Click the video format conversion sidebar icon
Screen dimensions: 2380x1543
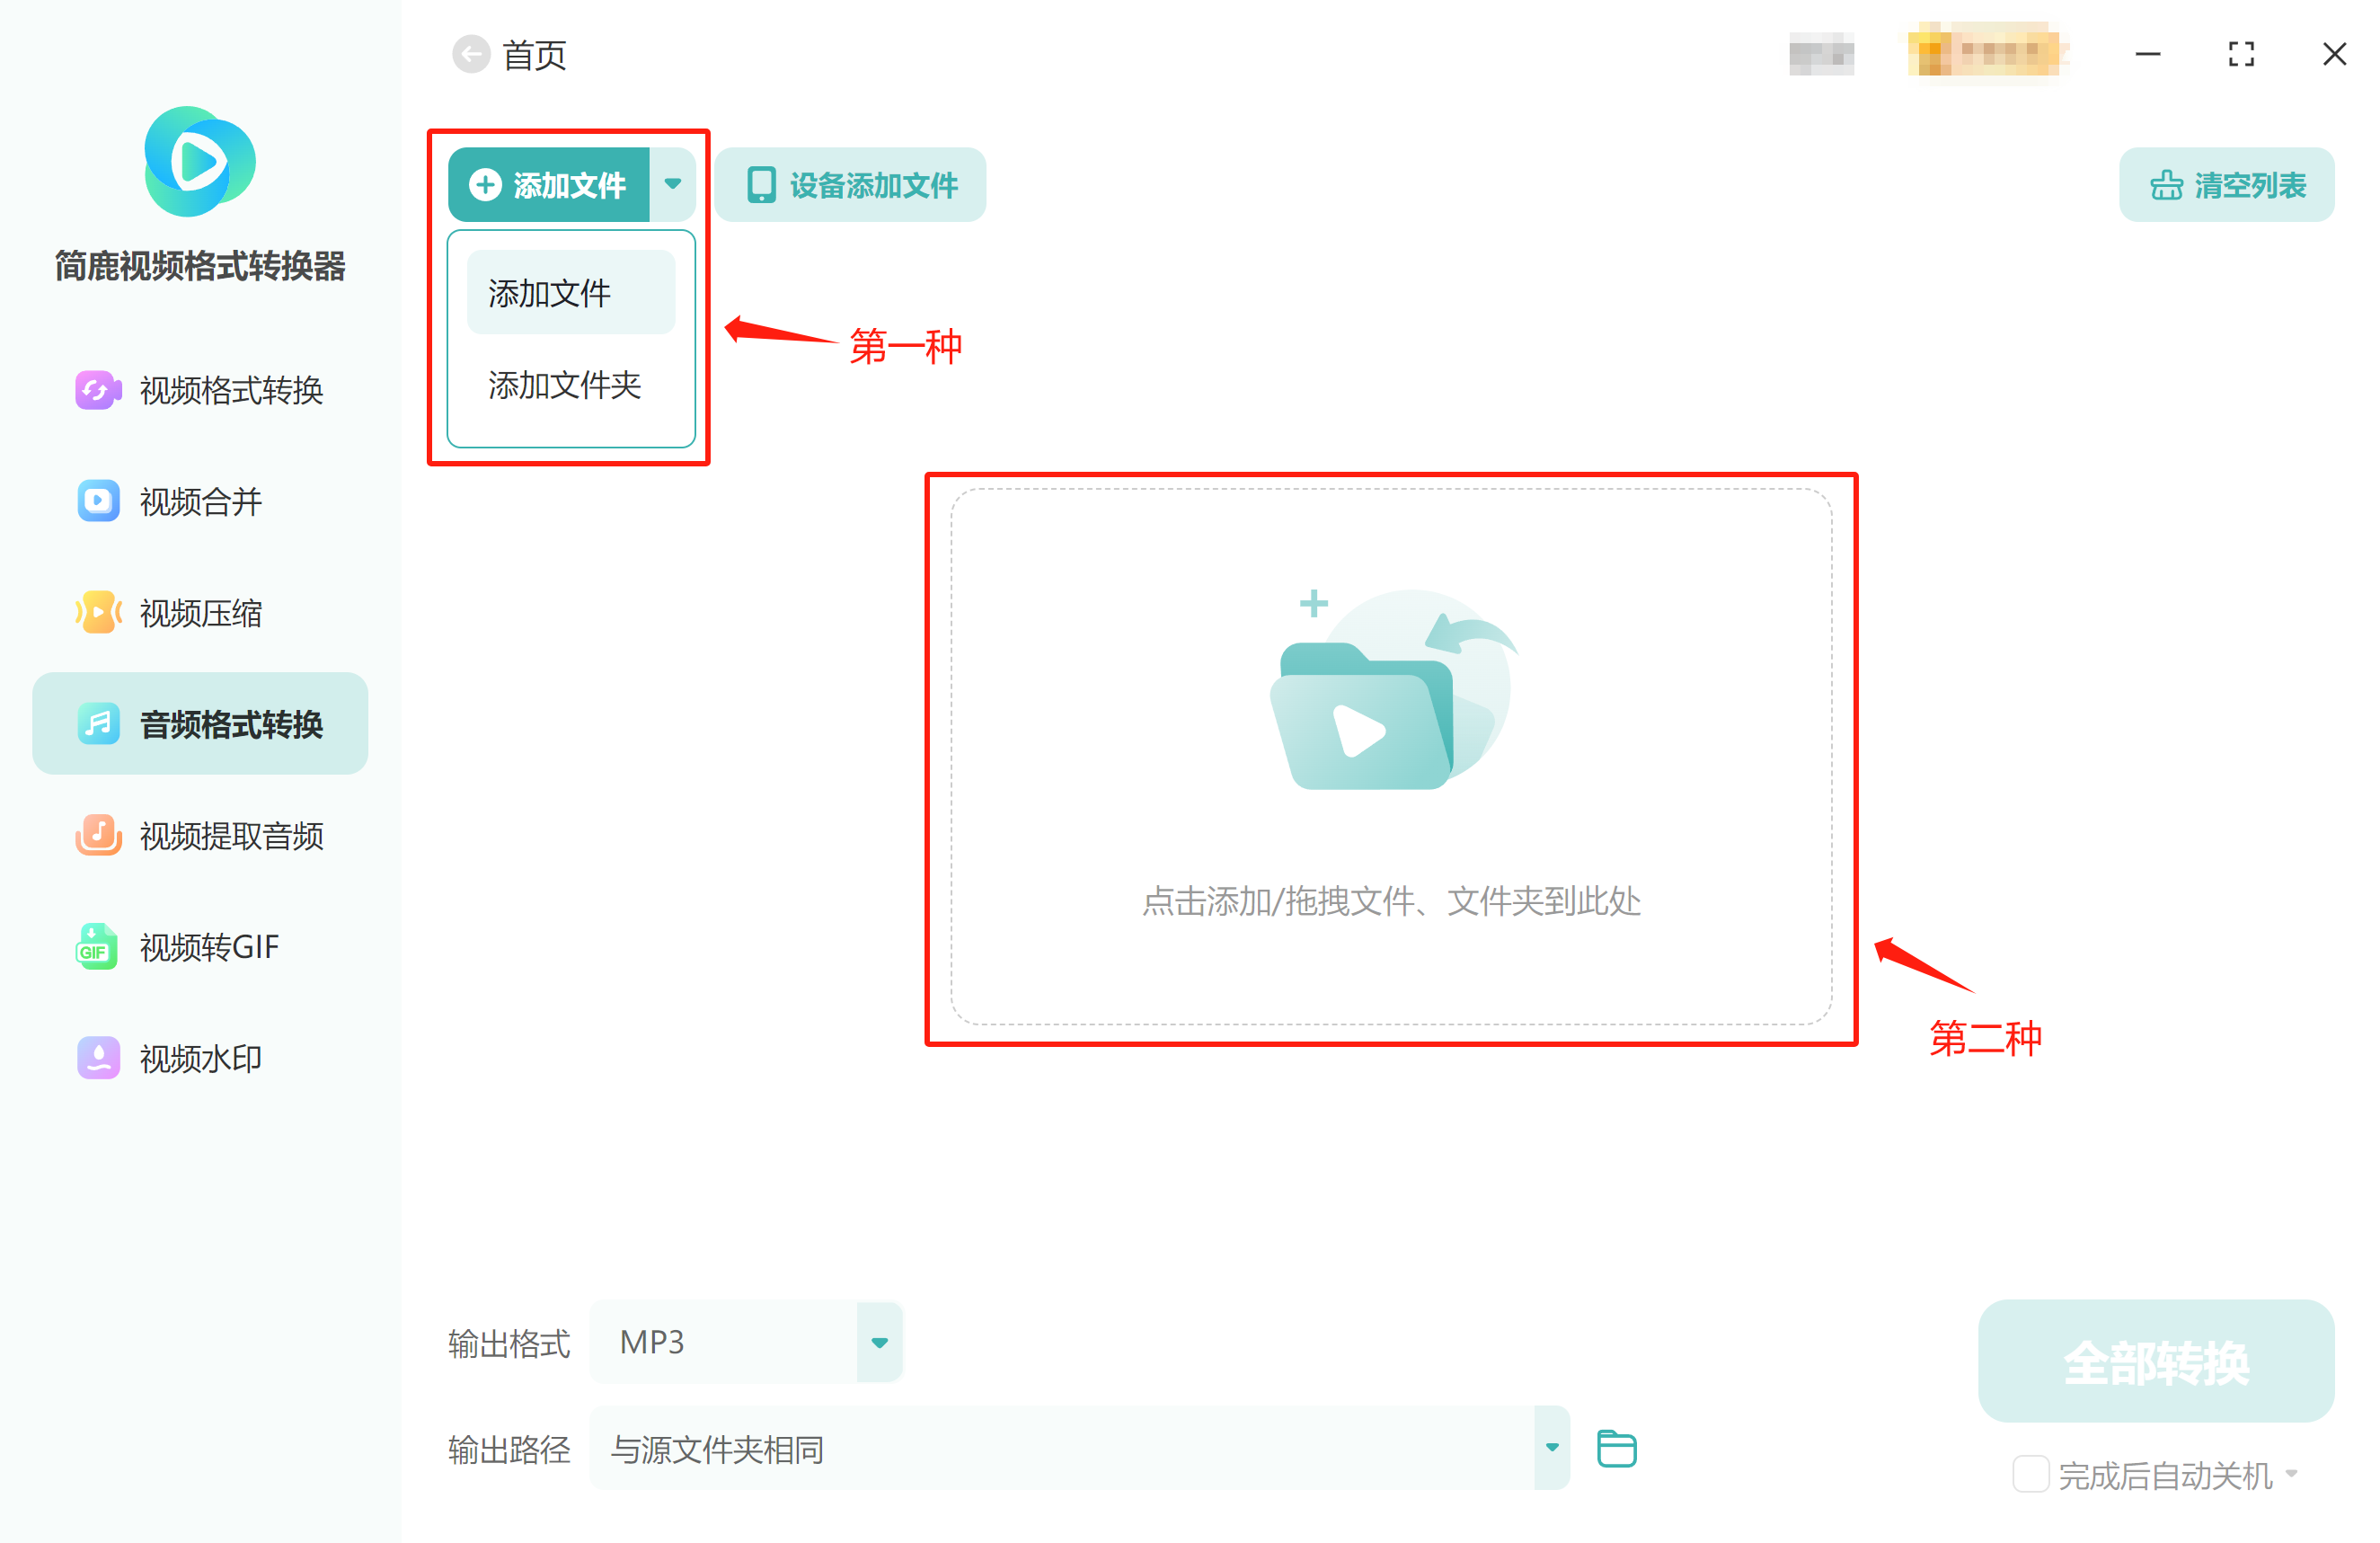point(98,390)
